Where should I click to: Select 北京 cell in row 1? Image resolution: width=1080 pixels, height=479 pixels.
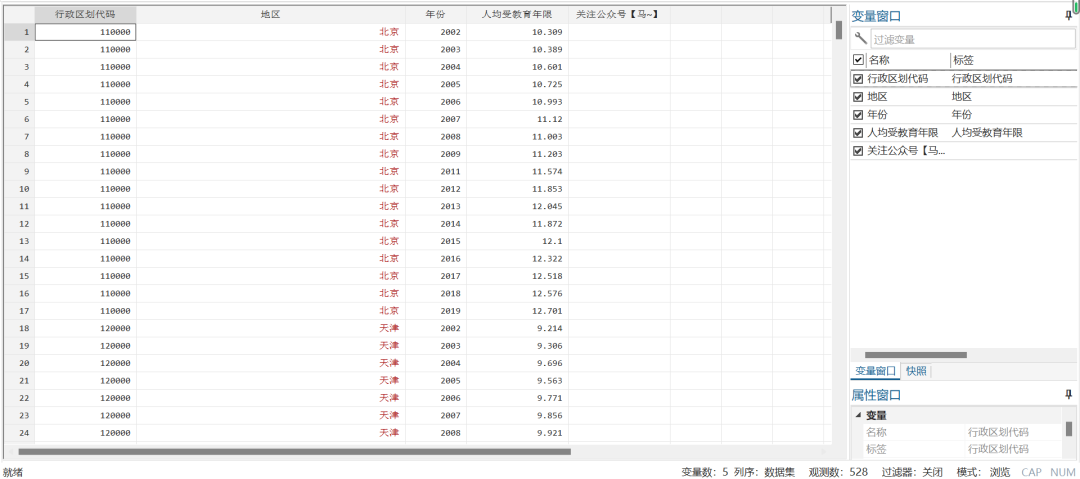(271, 32)
